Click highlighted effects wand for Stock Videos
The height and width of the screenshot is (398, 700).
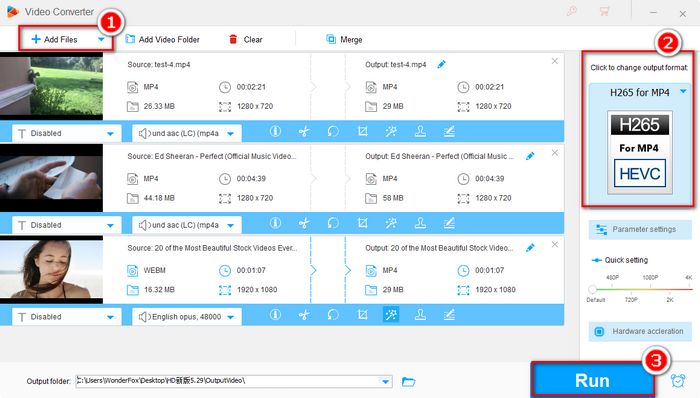pyautogui.click(x=391, y=315)
